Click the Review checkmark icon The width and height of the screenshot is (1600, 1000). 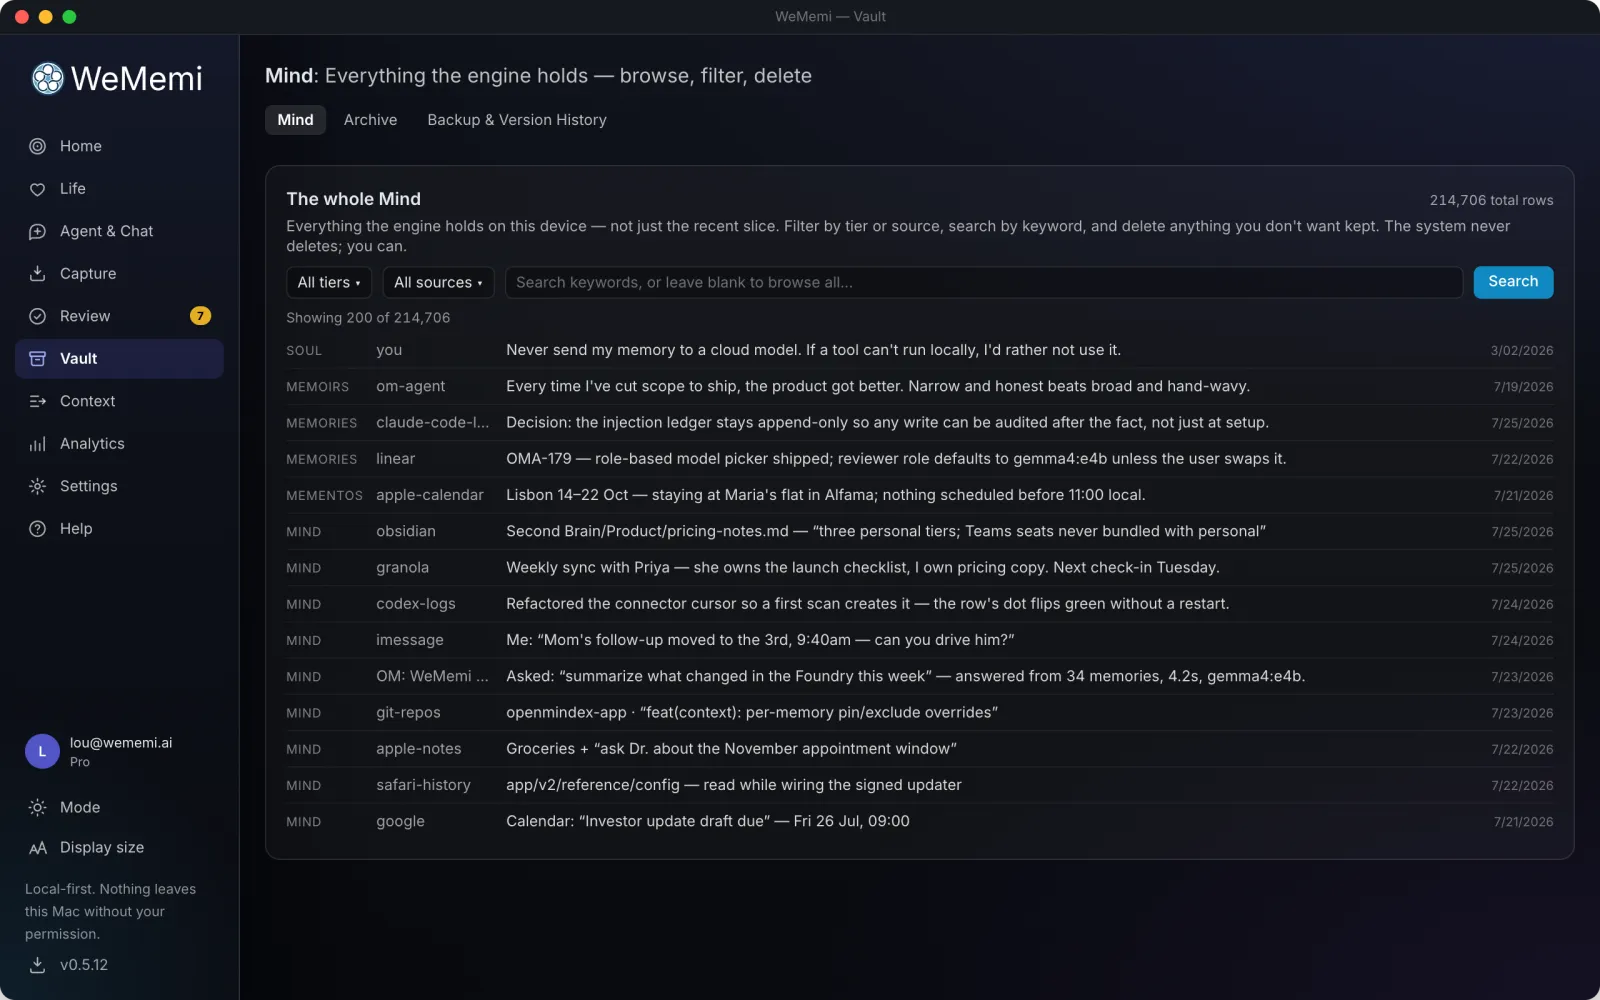(x=37, y=316)
